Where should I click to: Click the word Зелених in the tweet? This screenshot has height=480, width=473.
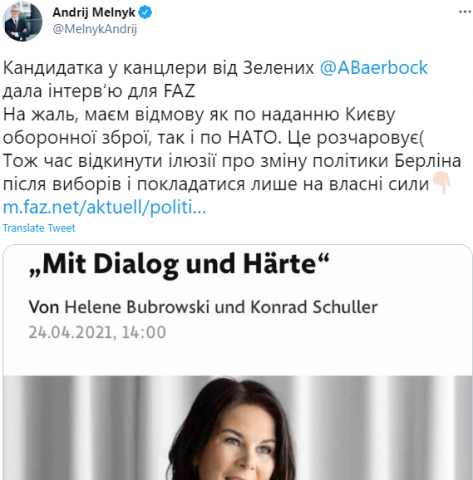pos(278,68)
